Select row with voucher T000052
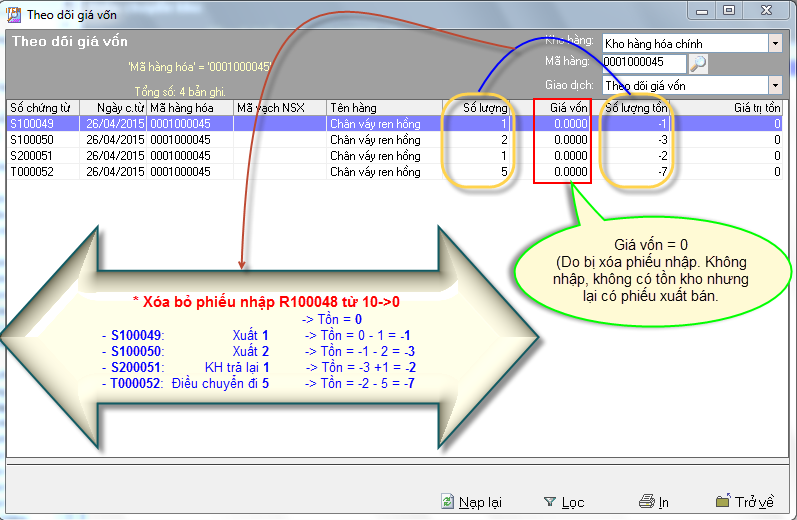The image size is (797, 520). [40, 172]
